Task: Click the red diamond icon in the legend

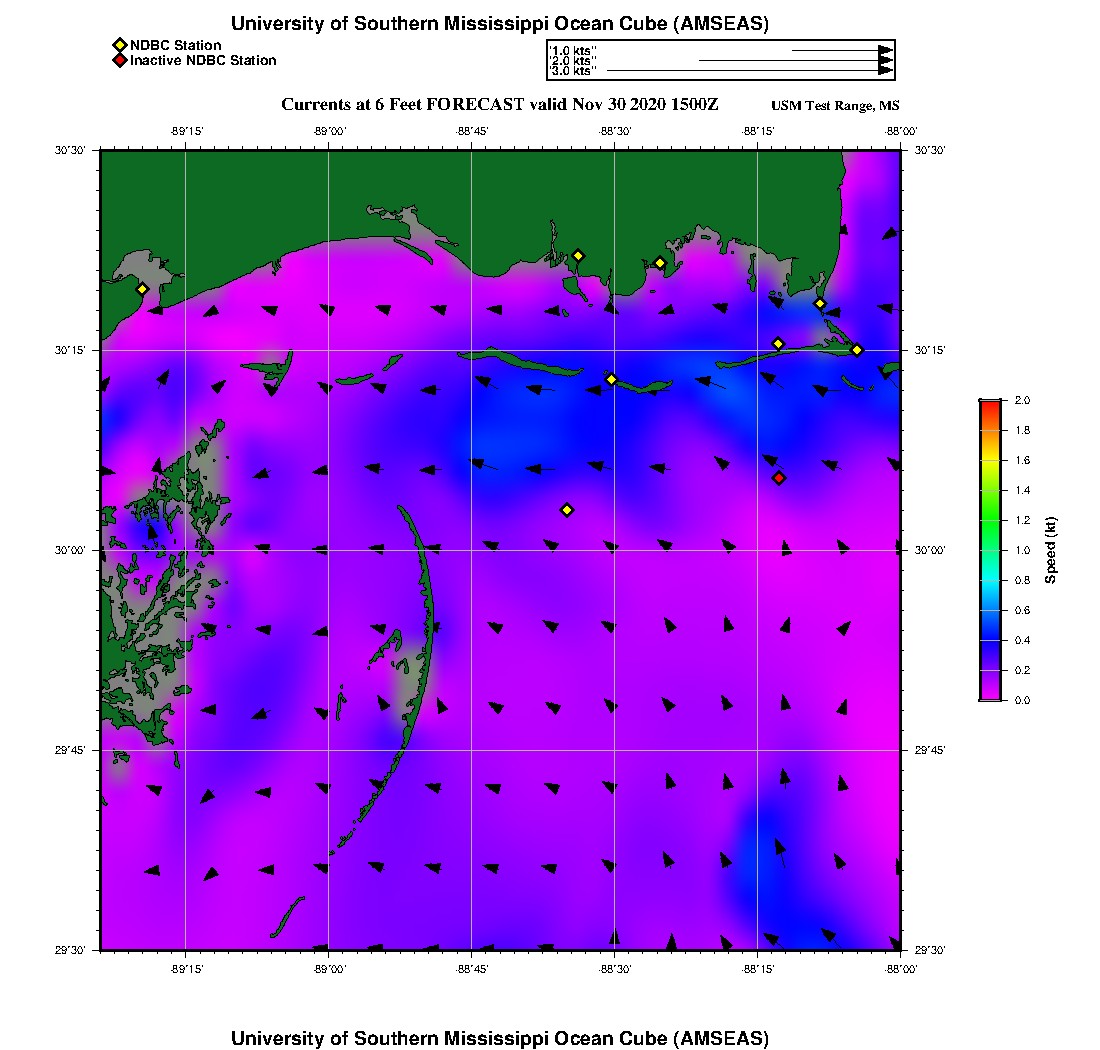Action: [x=119, y=61]
